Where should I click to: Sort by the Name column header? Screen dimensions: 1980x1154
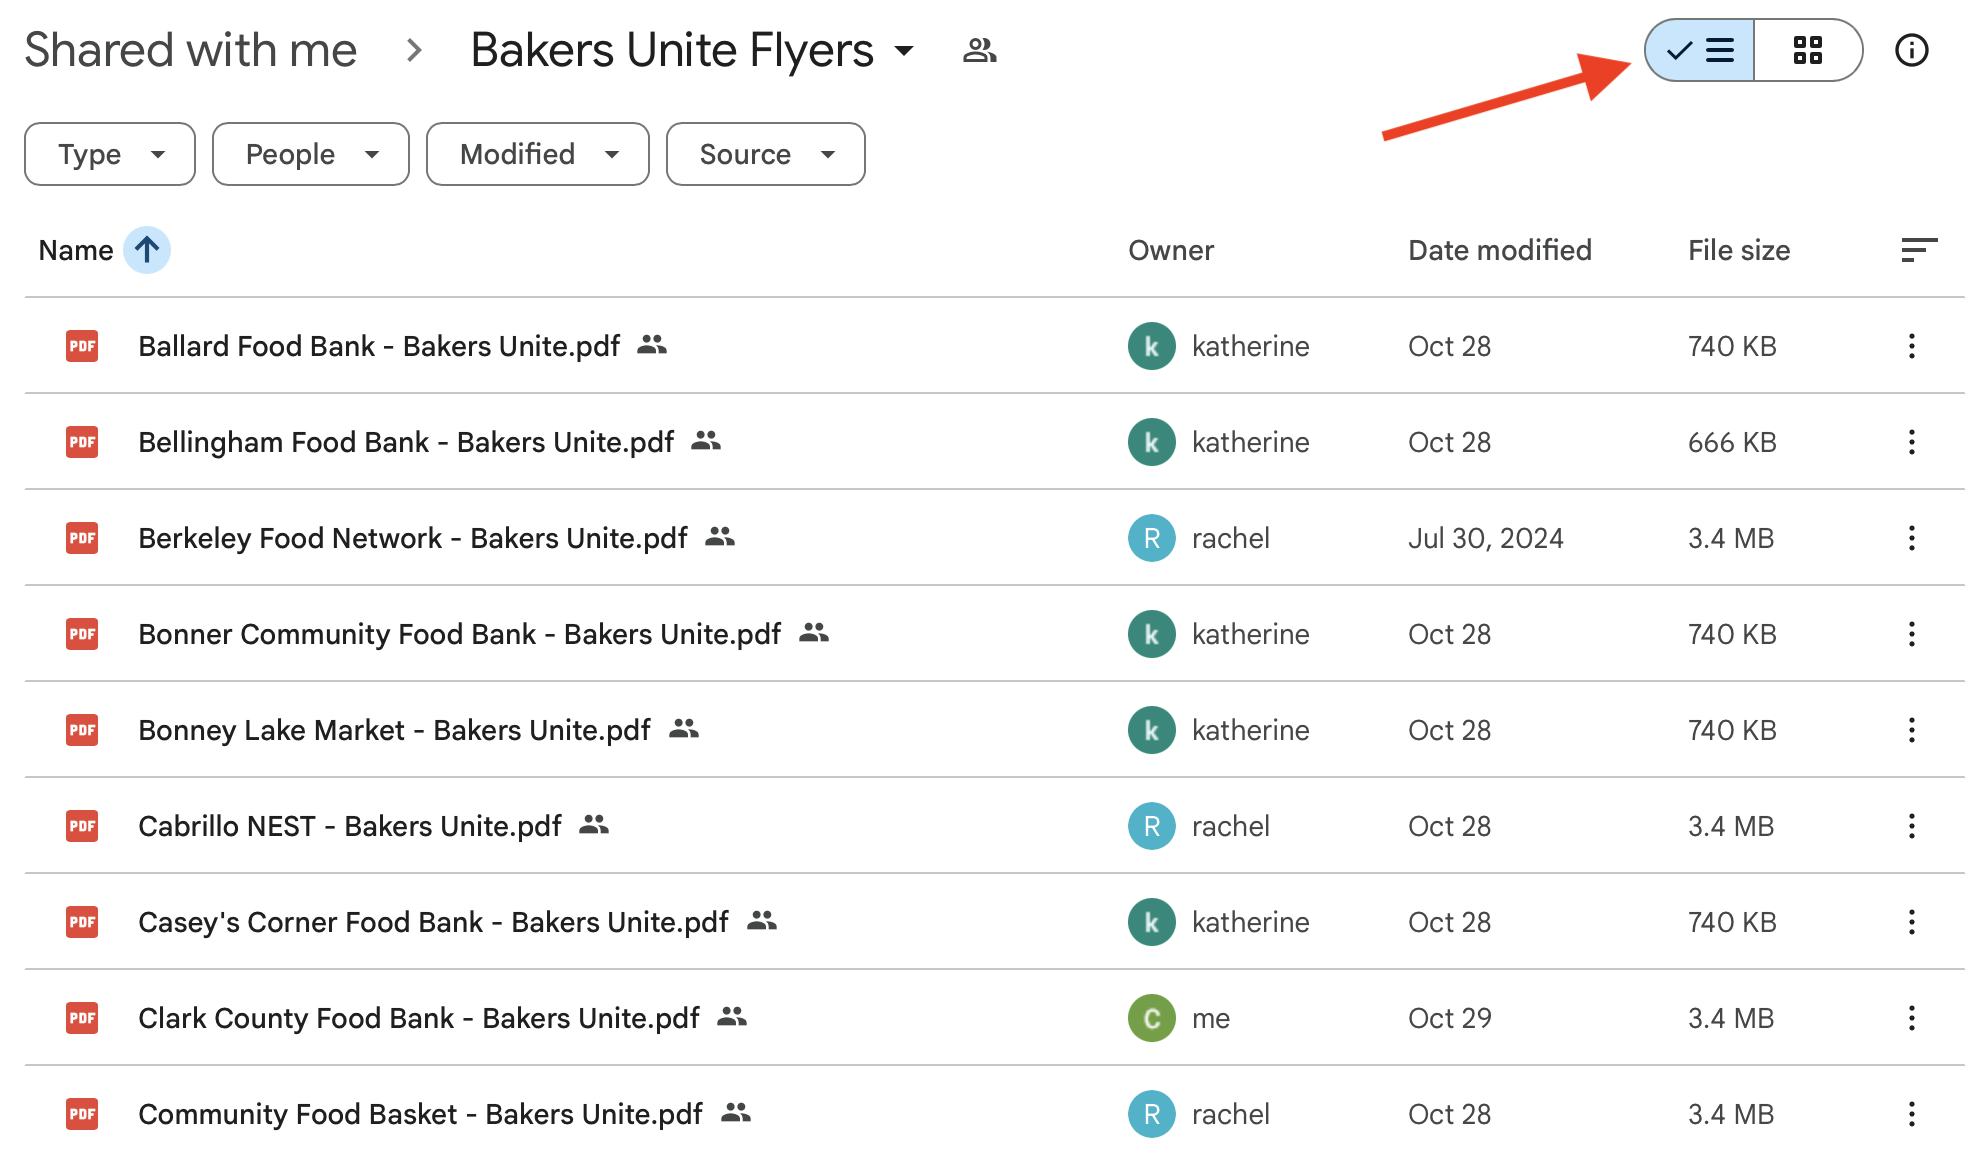[x=76, y=250]
